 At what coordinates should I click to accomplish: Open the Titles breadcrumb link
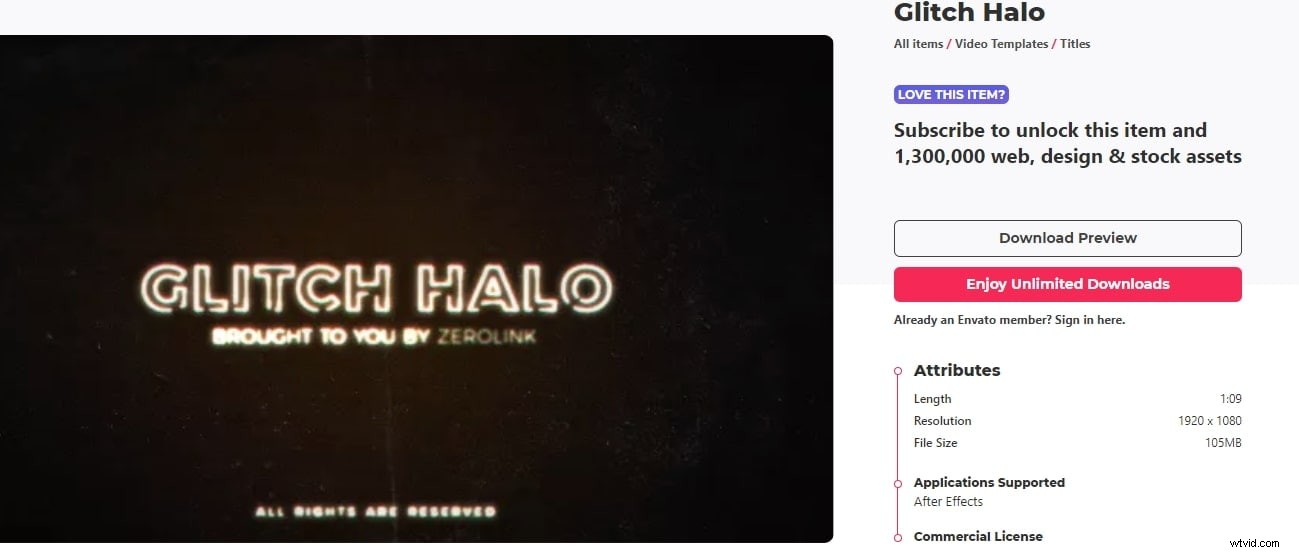(x=1075, y=44)
